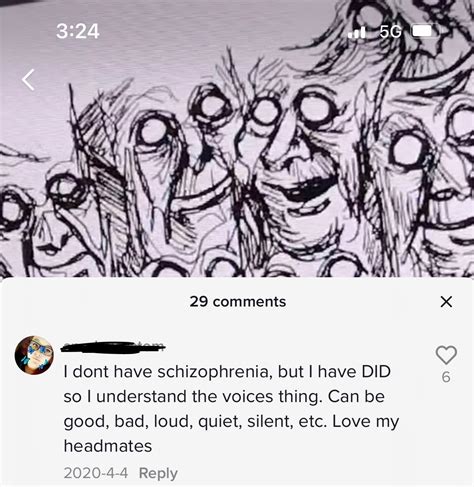Tap the 5G network indicator
The width and height of the screenshot is (474, 487).
click(390, 32)
